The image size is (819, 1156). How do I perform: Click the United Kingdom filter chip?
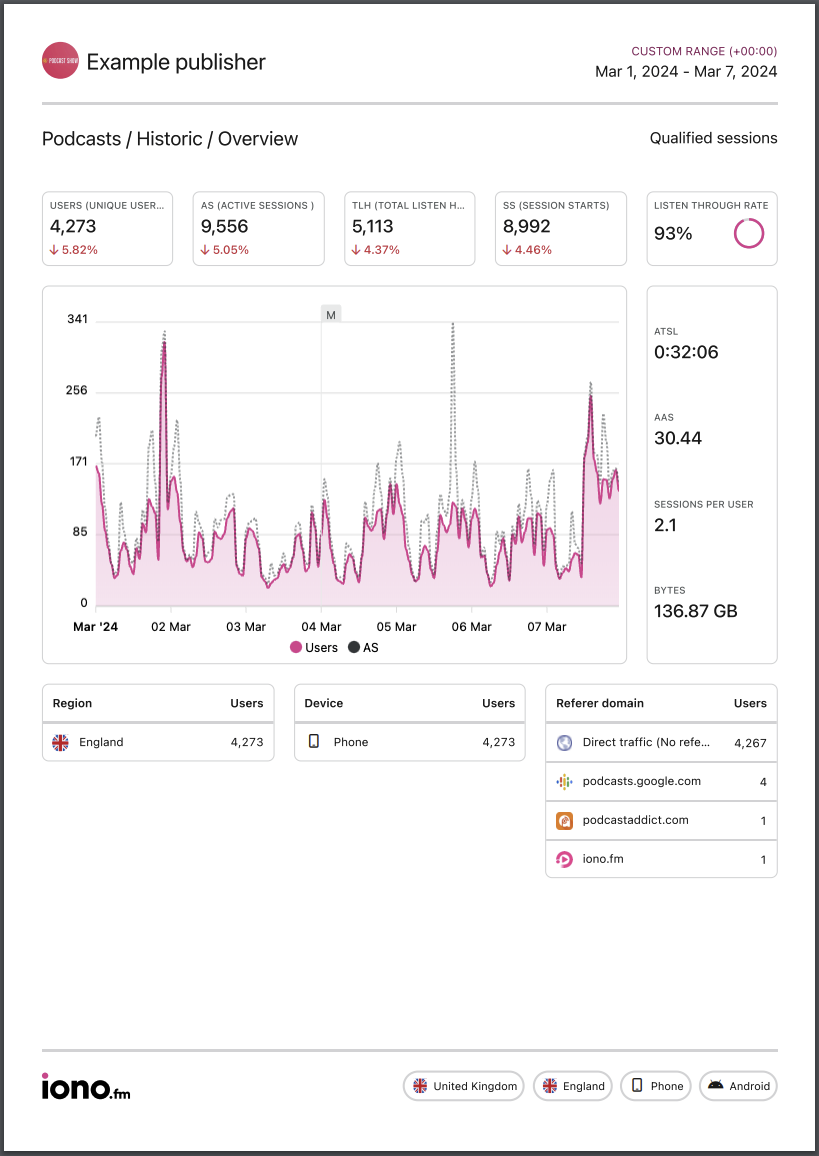pyautogui.click(x=464, y=1086)
